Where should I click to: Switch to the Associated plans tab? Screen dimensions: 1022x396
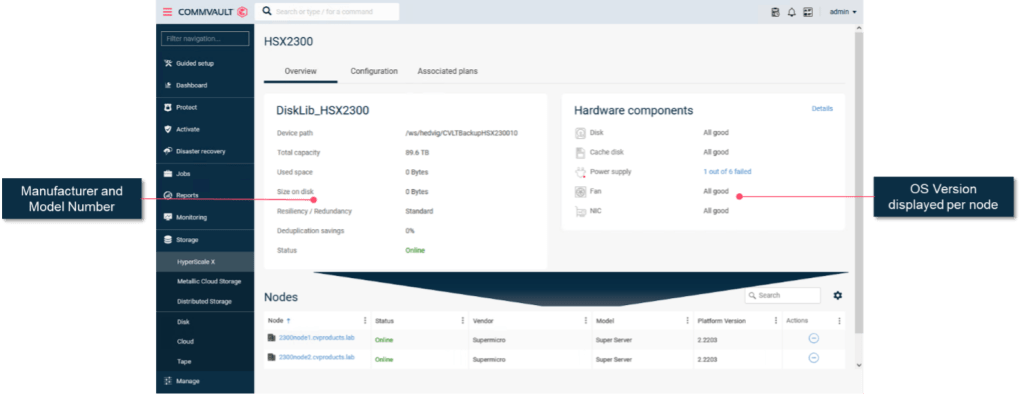448,71
